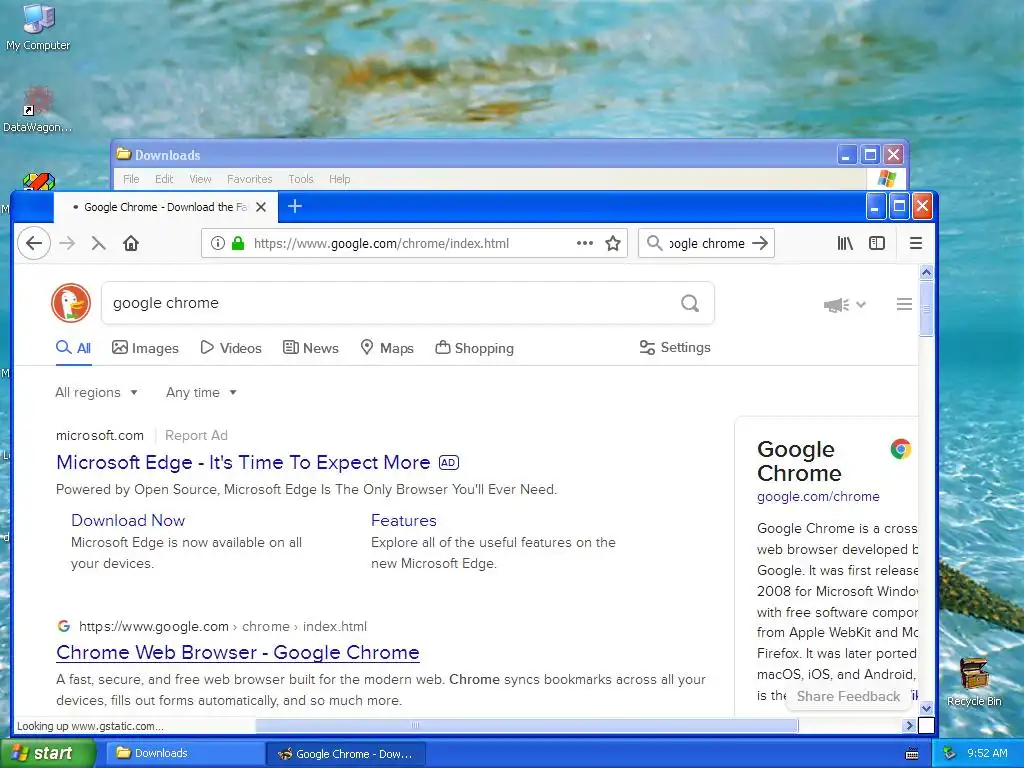Open a new tab with the plus button

click(295, 206)
